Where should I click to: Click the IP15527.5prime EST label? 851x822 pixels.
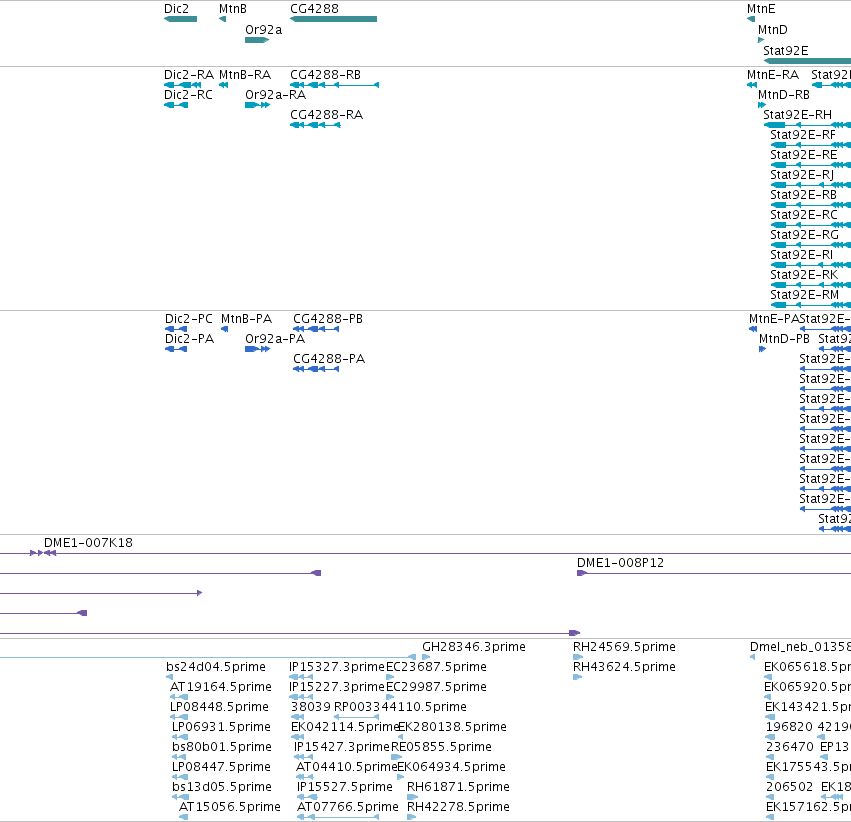click(345, 787)
